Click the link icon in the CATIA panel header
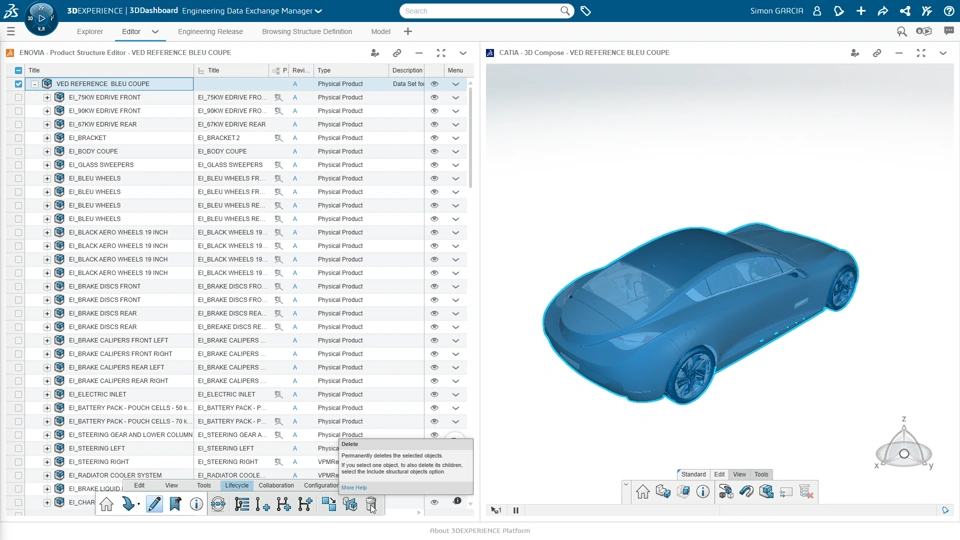This screenshot has width=960, height=540. point(877,53)
